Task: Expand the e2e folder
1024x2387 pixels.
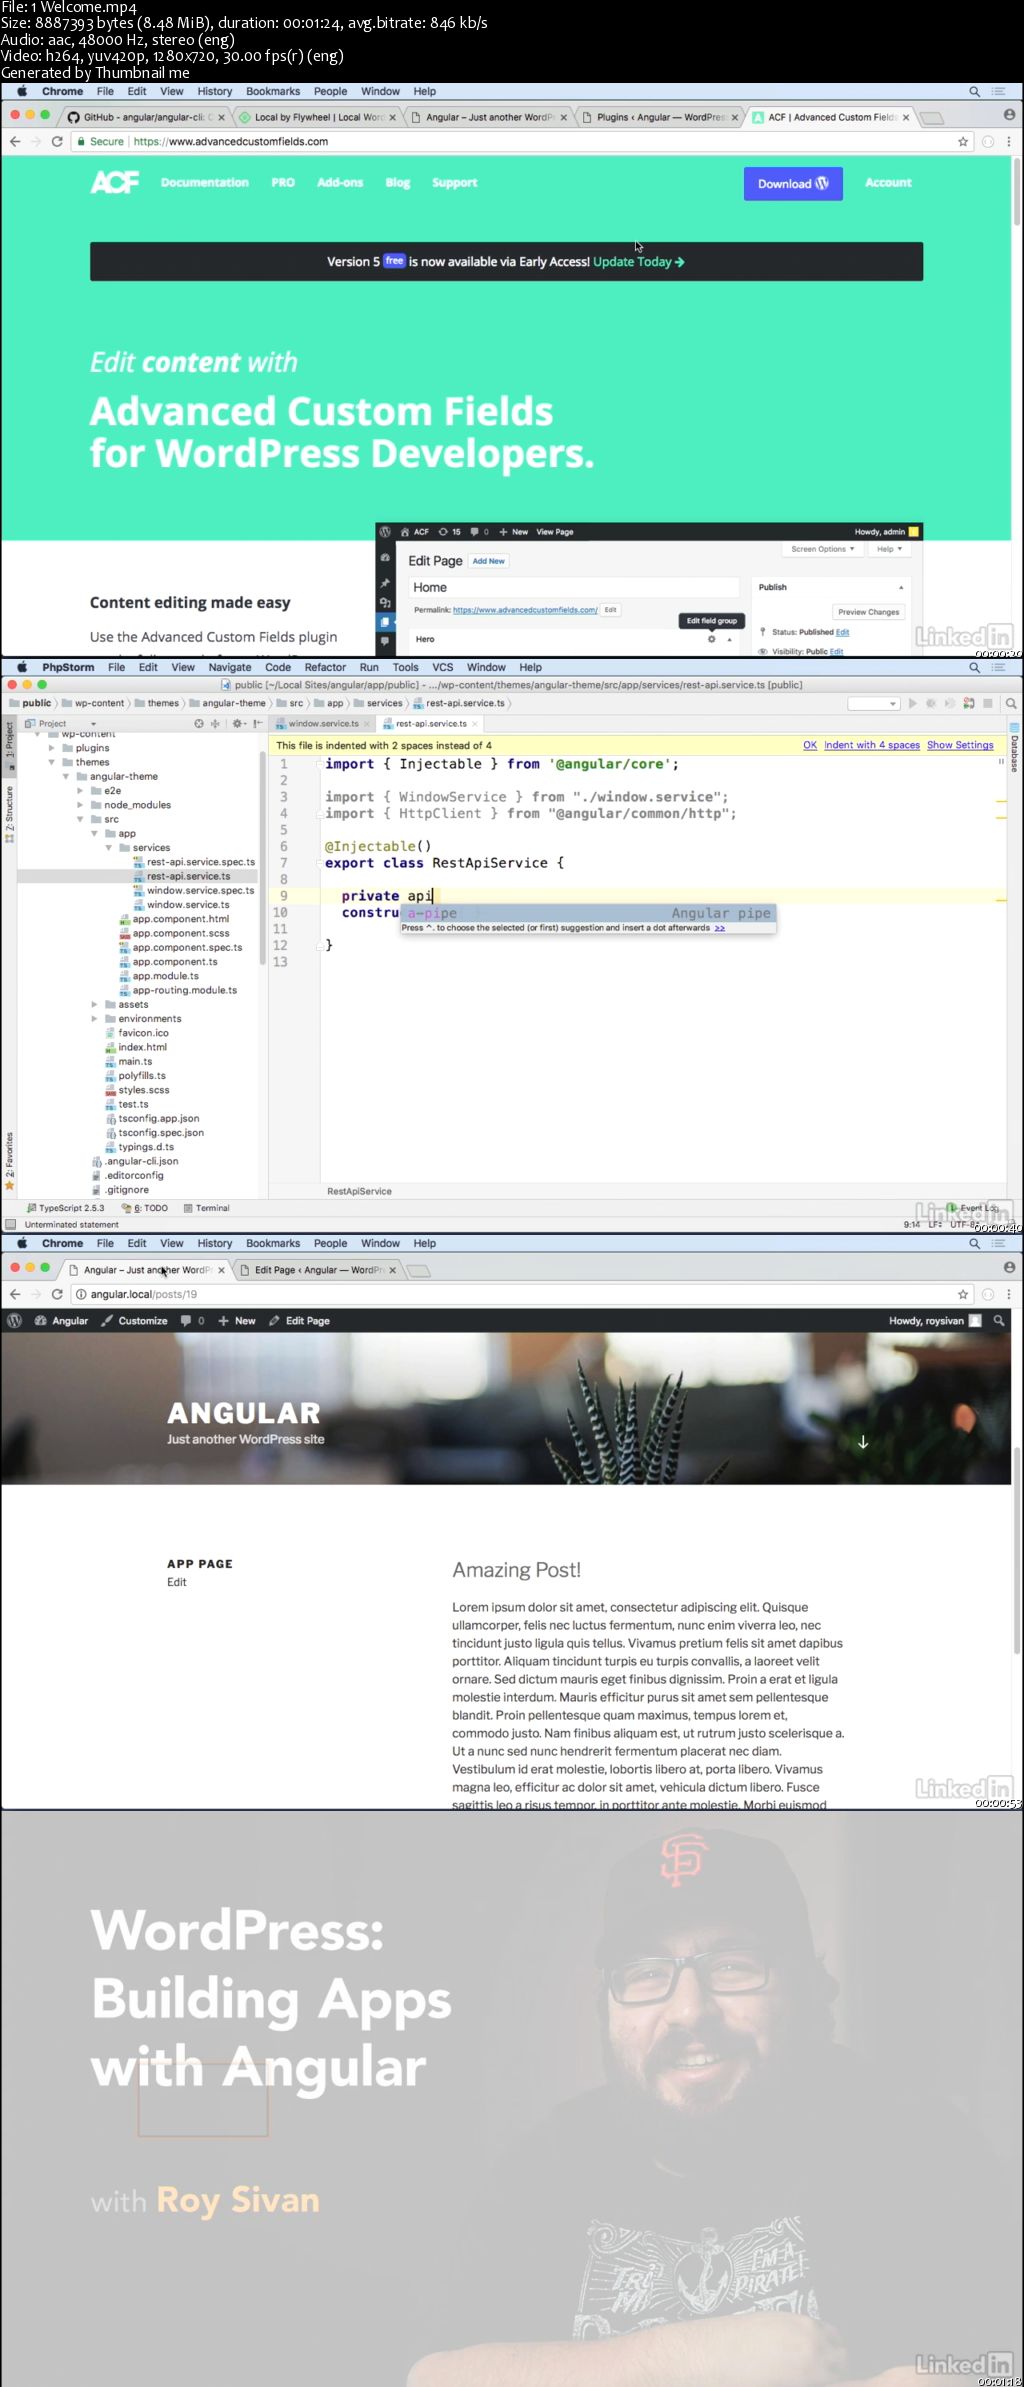Action: (x=80, y=790)
